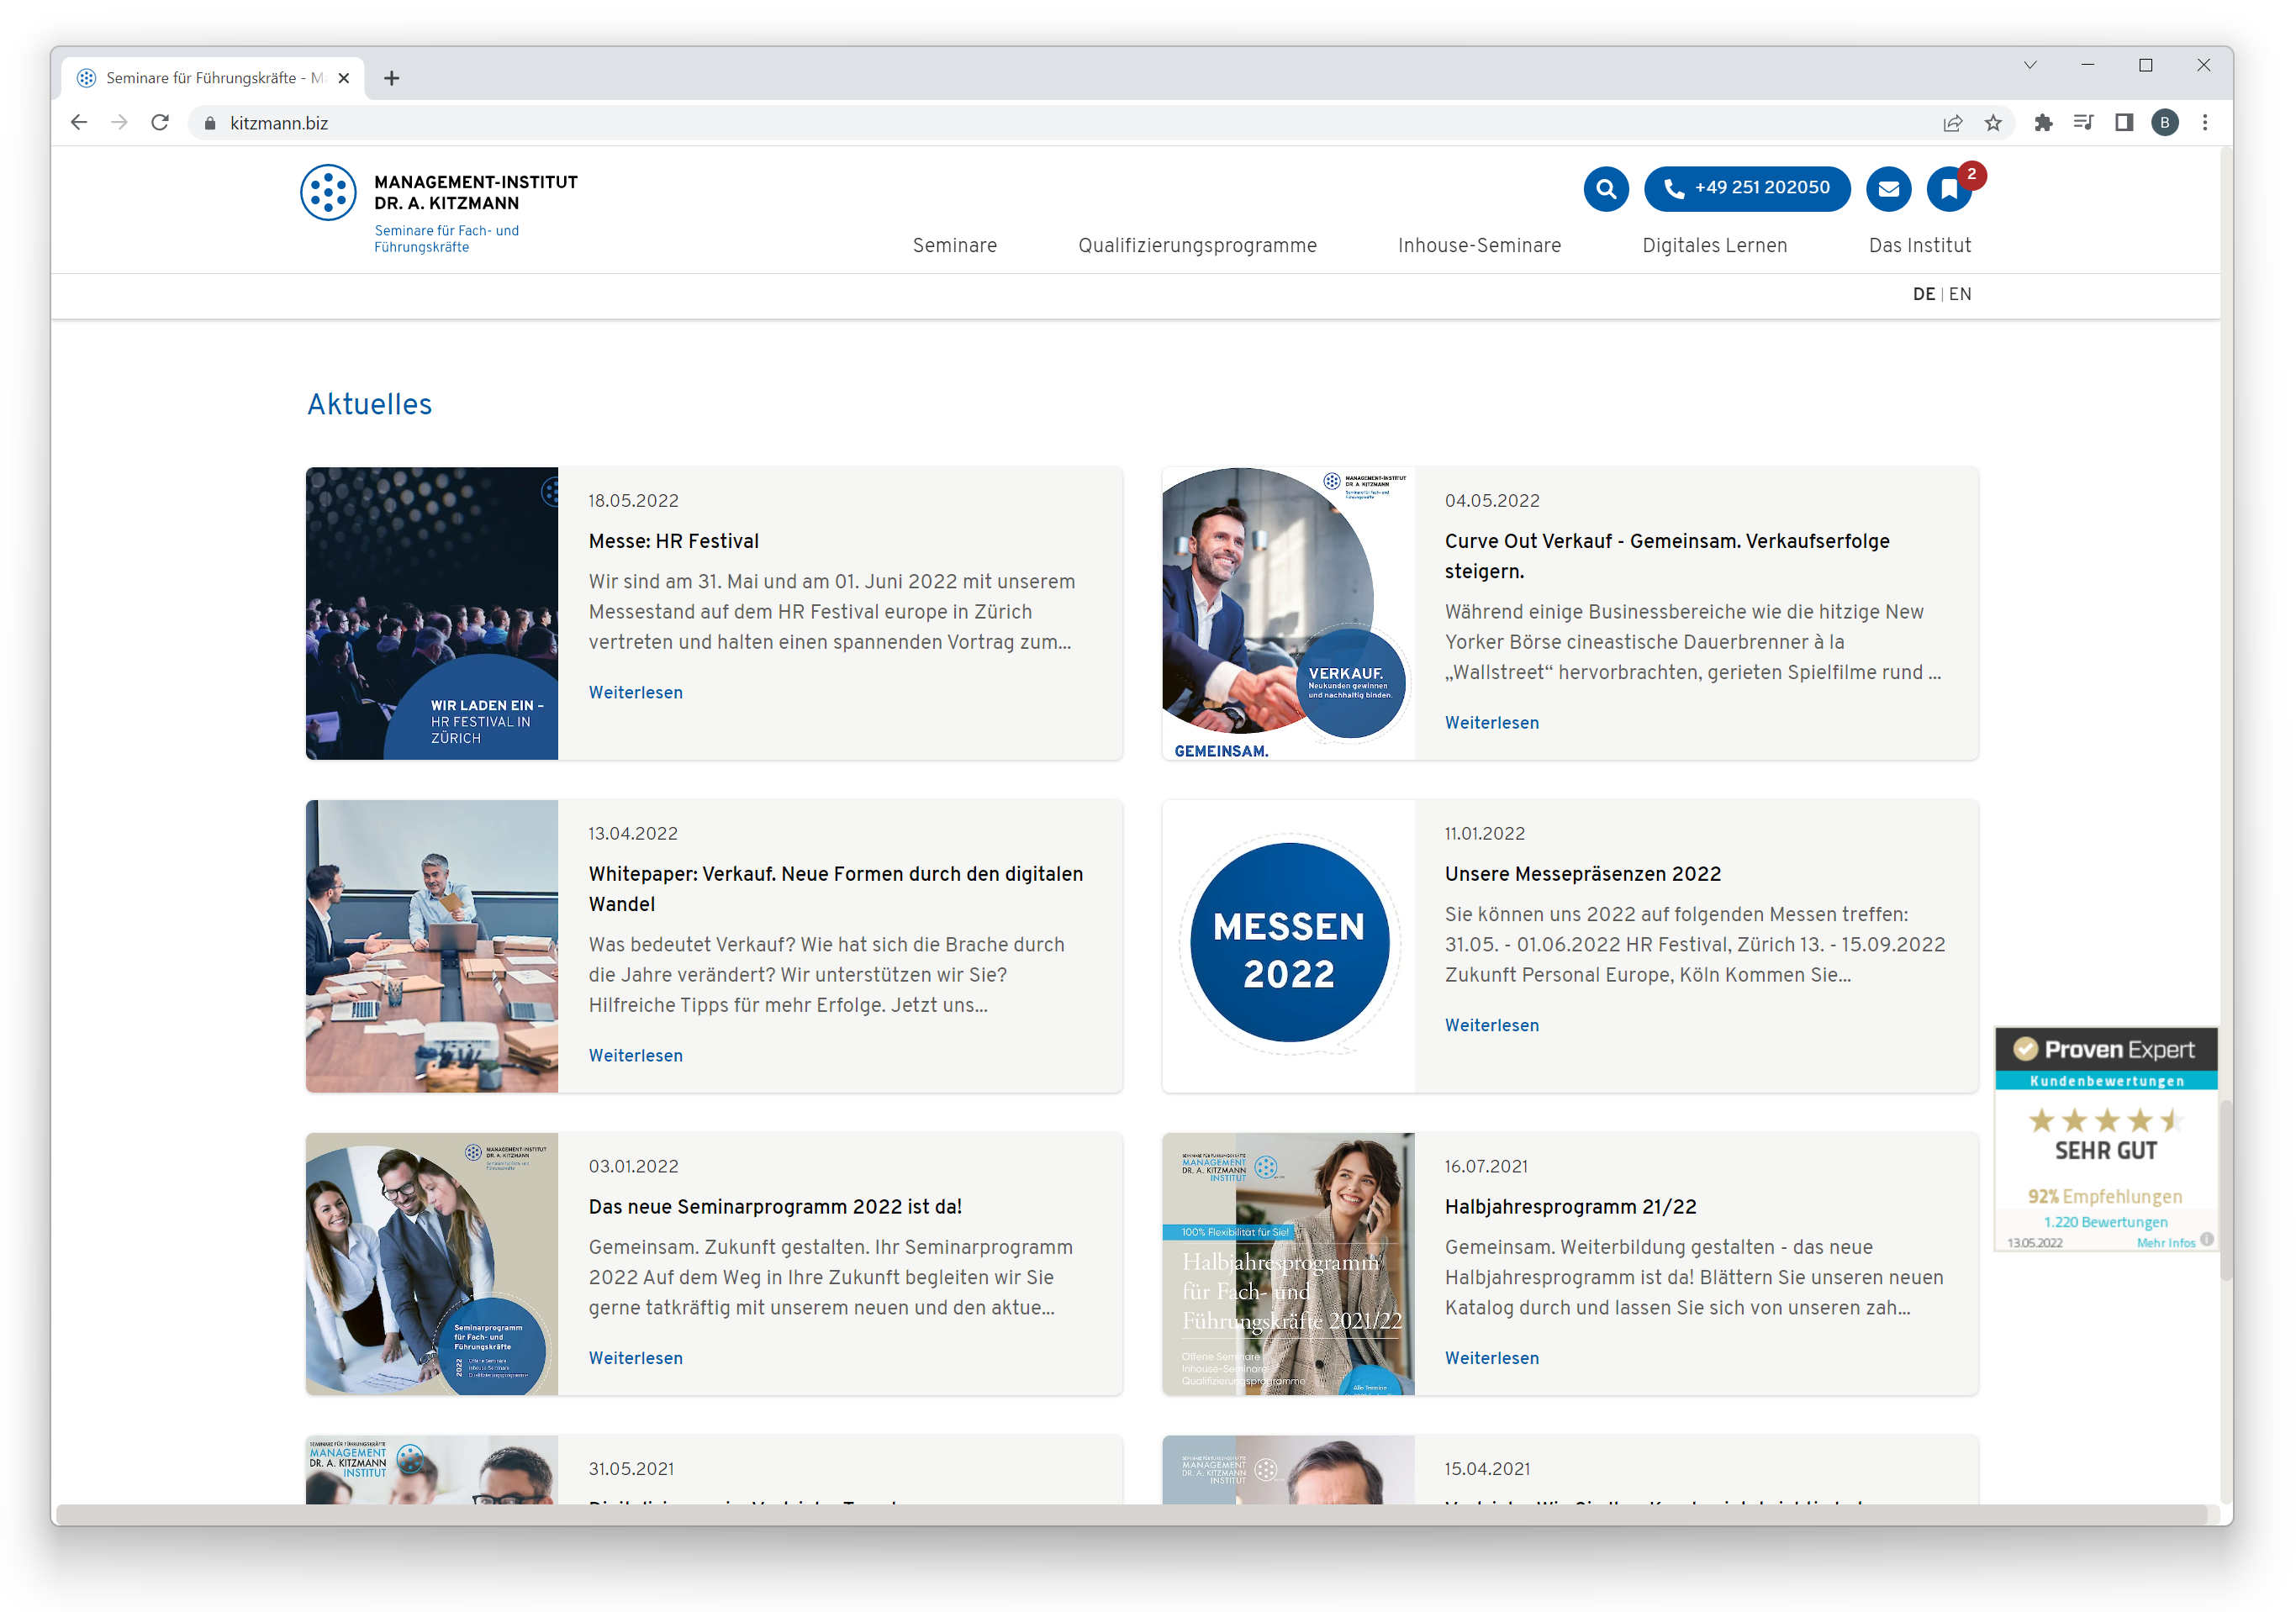Screen dimensions: 2296x1612
Task: Click Weiterlesen under Unsere Messepräsenzen 2022
Action: coord(1491,1025)
